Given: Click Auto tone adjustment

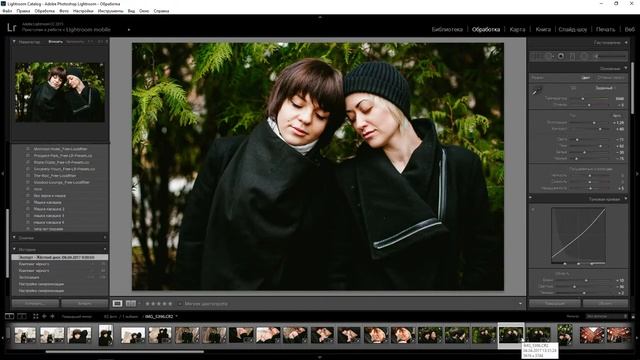Looking at the screenshot, I should (x=617, y=116).
